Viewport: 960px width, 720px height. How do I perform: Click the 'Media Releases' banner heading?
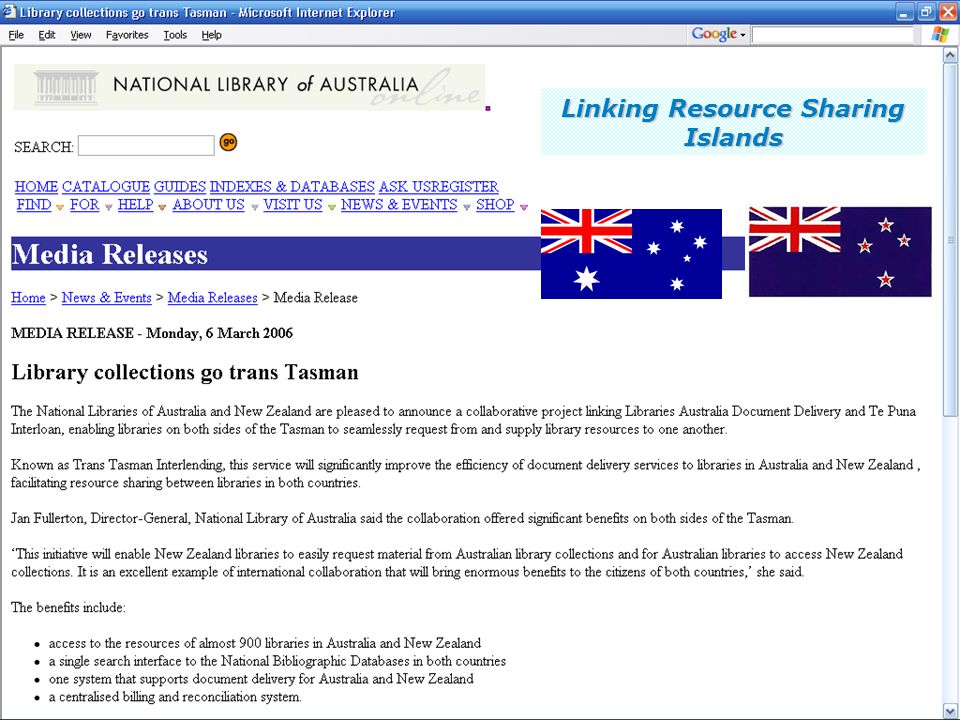(110, 254)
